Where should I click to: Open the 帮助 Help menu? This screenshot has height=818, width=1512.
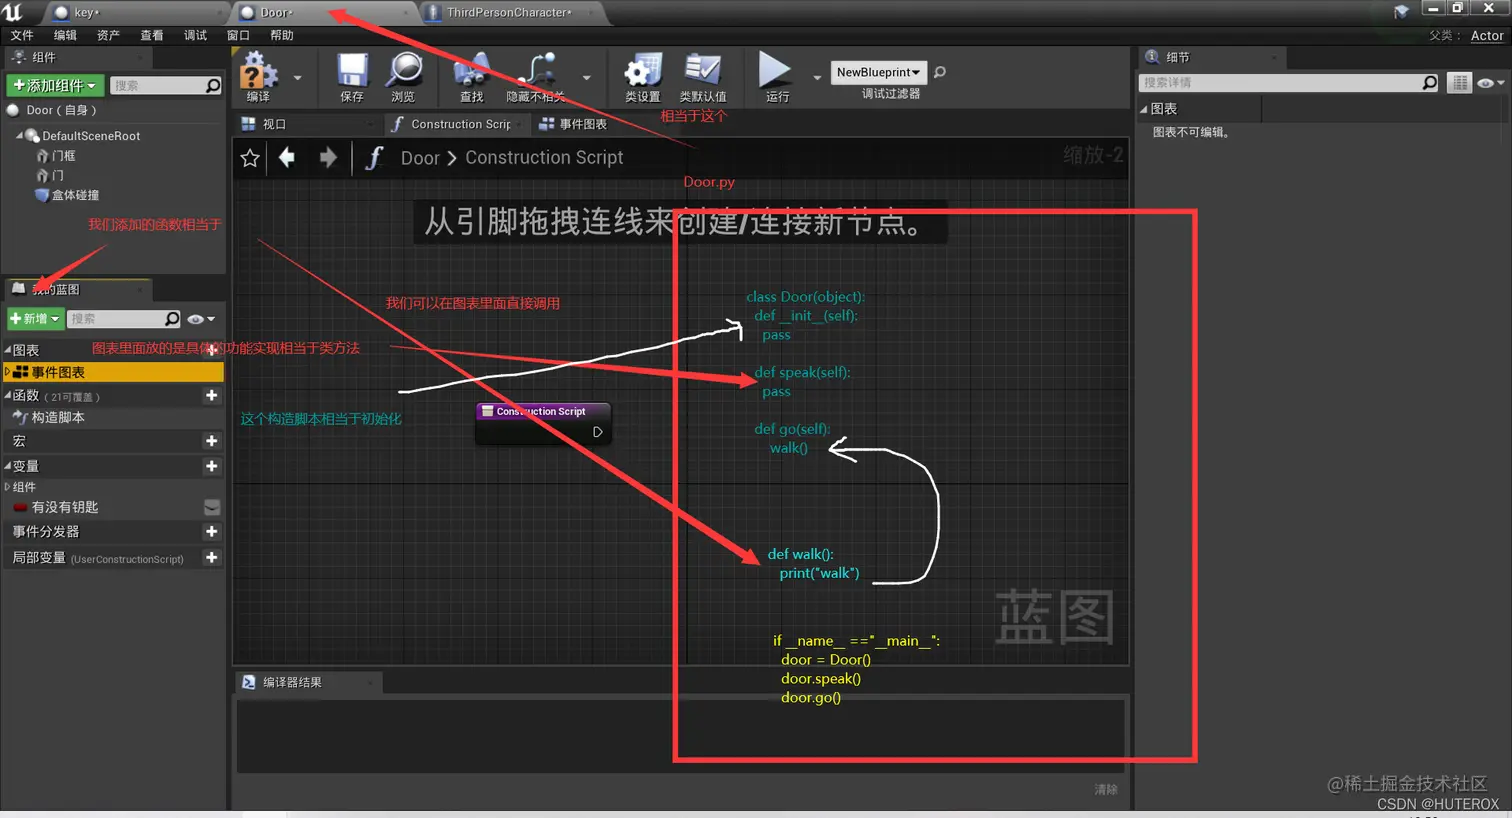(282, 35)
